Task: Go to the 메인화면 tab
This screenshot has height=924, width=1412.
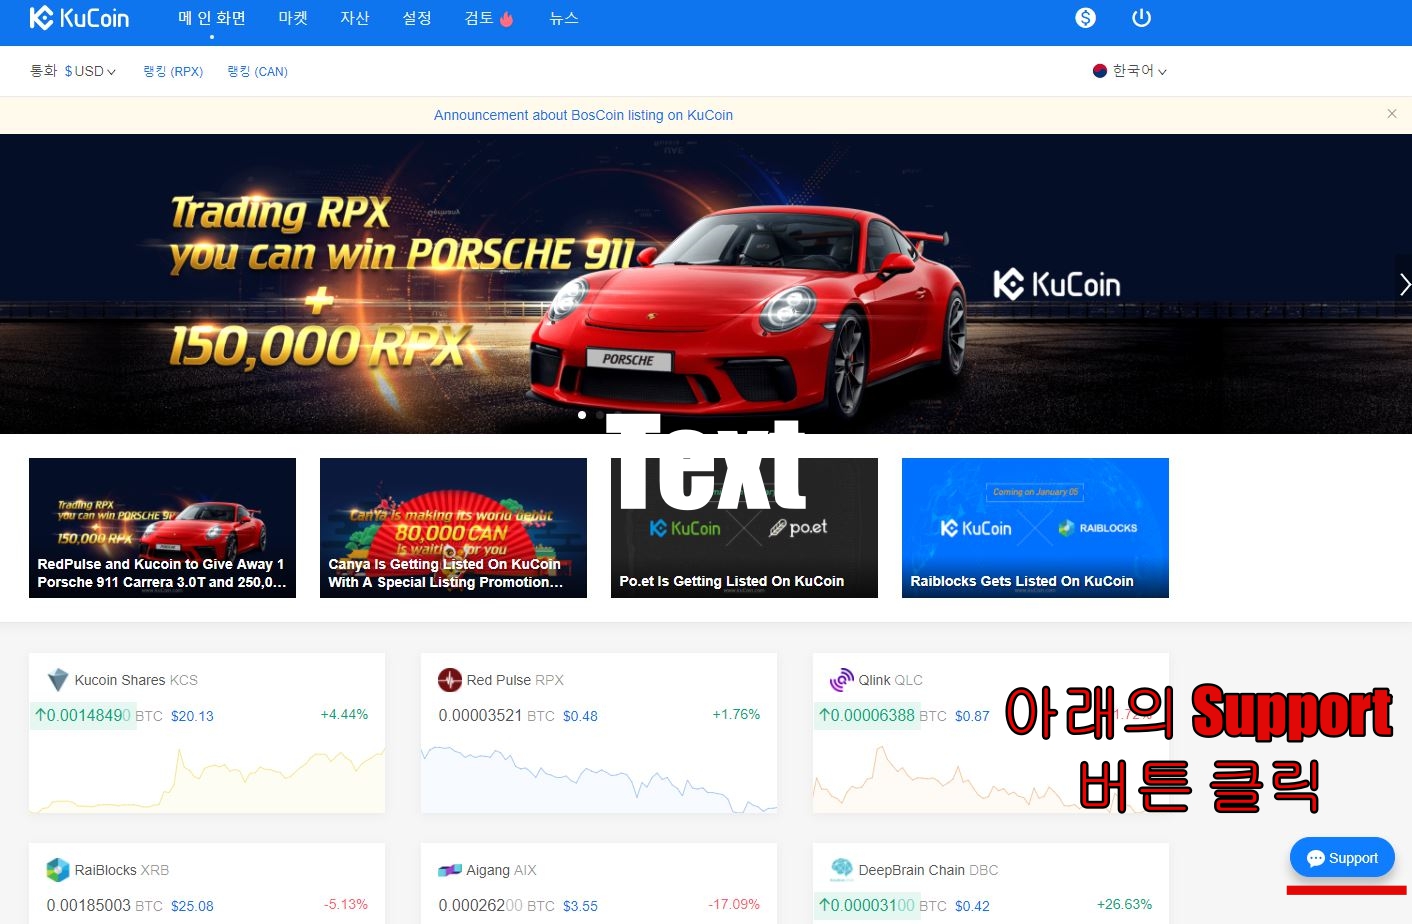Action: (x=212, y=18)
